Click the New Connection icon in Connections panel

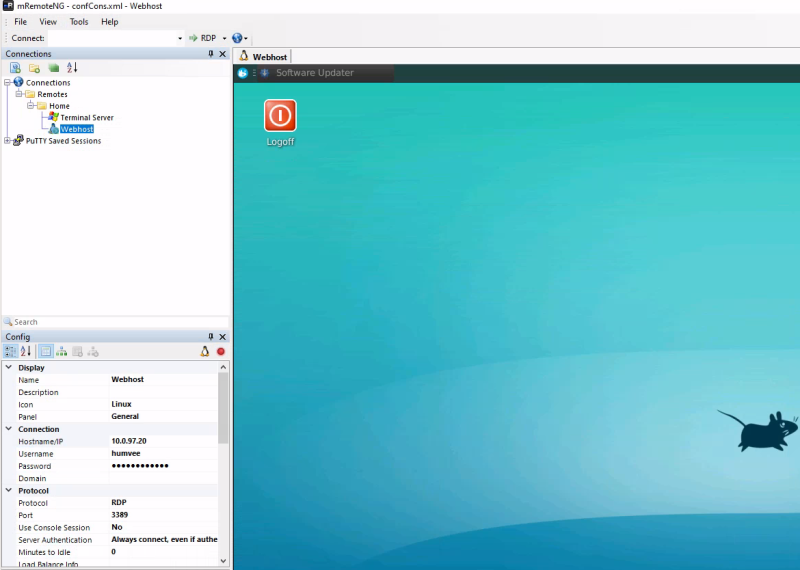click(x=15, y=68)
